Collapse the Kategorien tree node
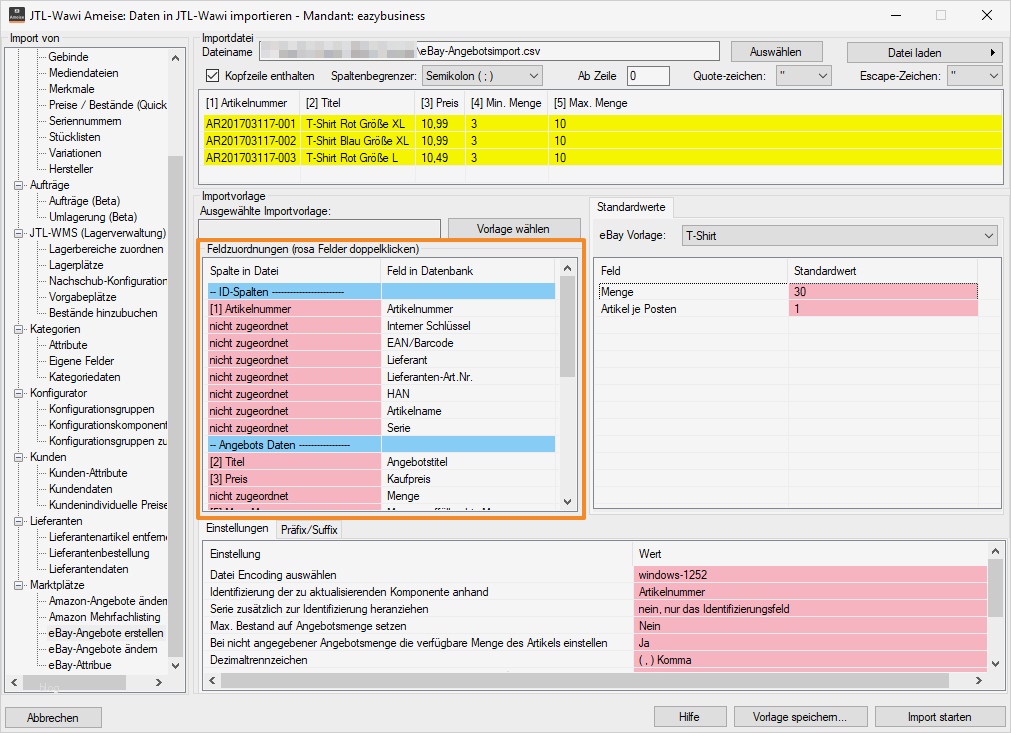 click(20, 329)
